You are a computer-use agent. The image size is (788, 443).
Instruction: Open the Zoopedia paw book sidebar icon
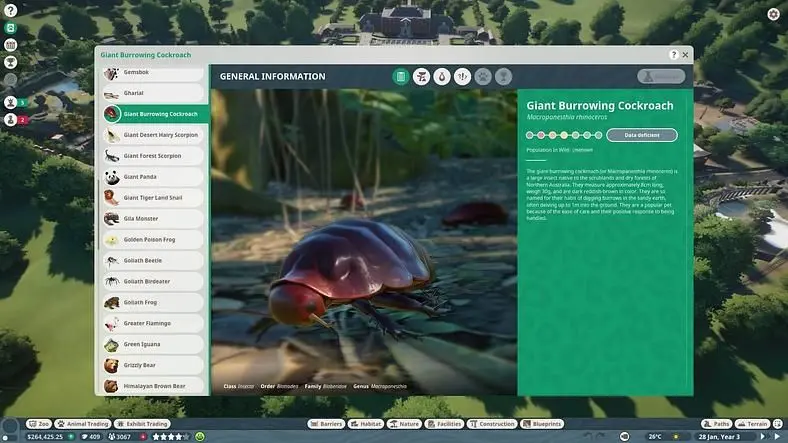click(x=10, y=28)
